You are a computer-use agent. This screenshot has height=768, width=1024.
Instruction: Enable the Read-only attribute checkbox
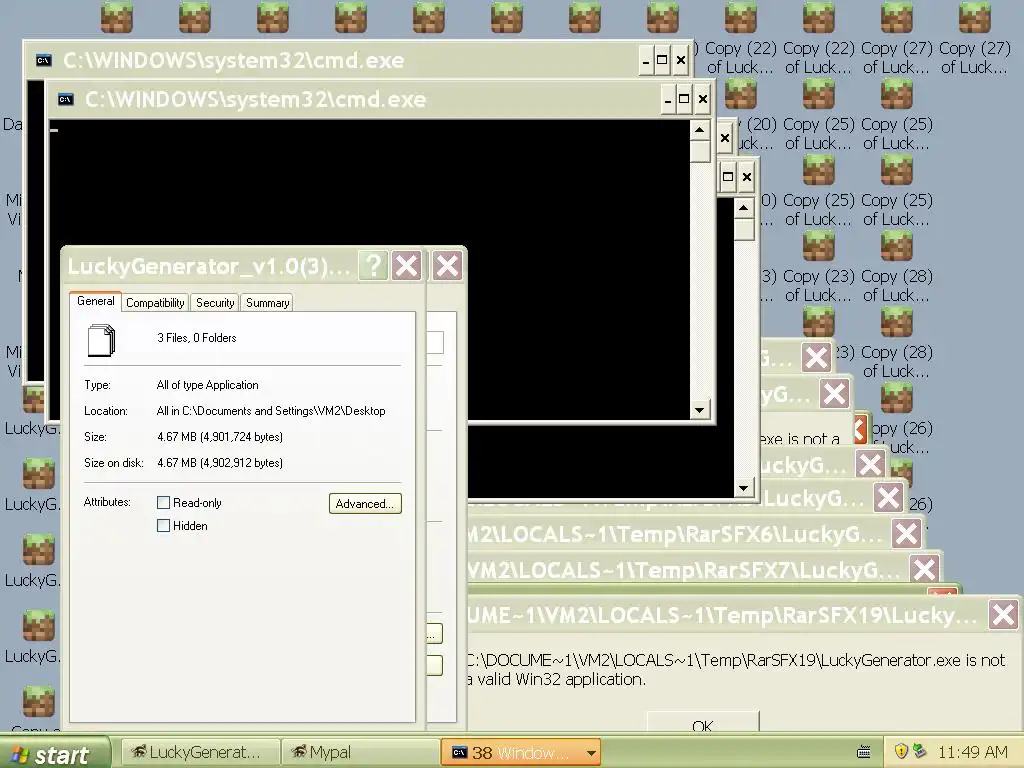(x=163, y=503)
